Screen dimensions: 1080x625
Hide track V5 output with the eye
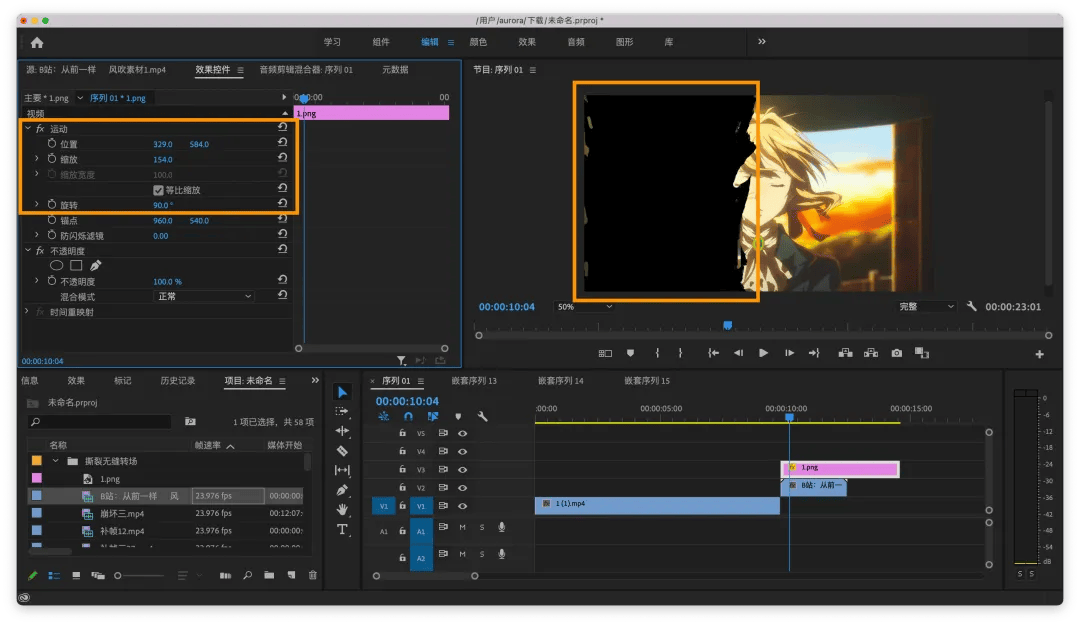463,433
